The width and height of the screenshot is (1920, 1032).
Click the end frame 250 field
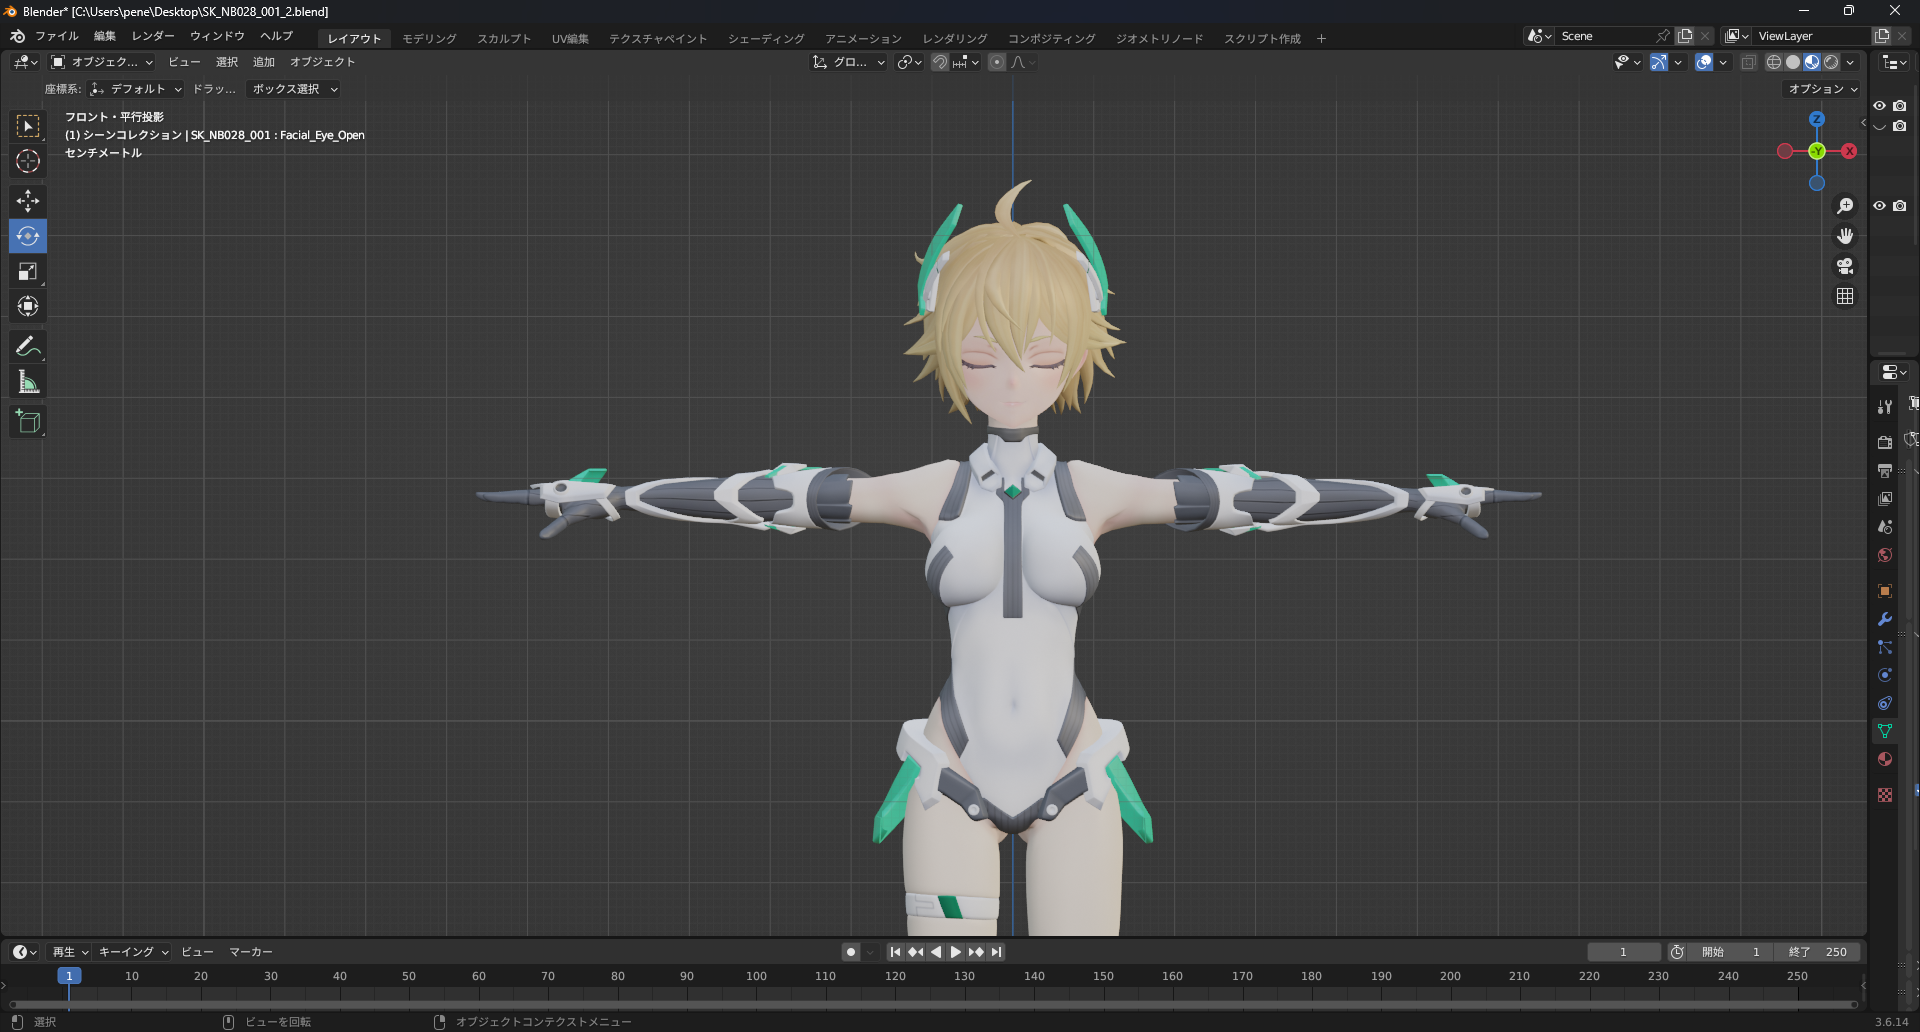click(x=1820, y=952)
